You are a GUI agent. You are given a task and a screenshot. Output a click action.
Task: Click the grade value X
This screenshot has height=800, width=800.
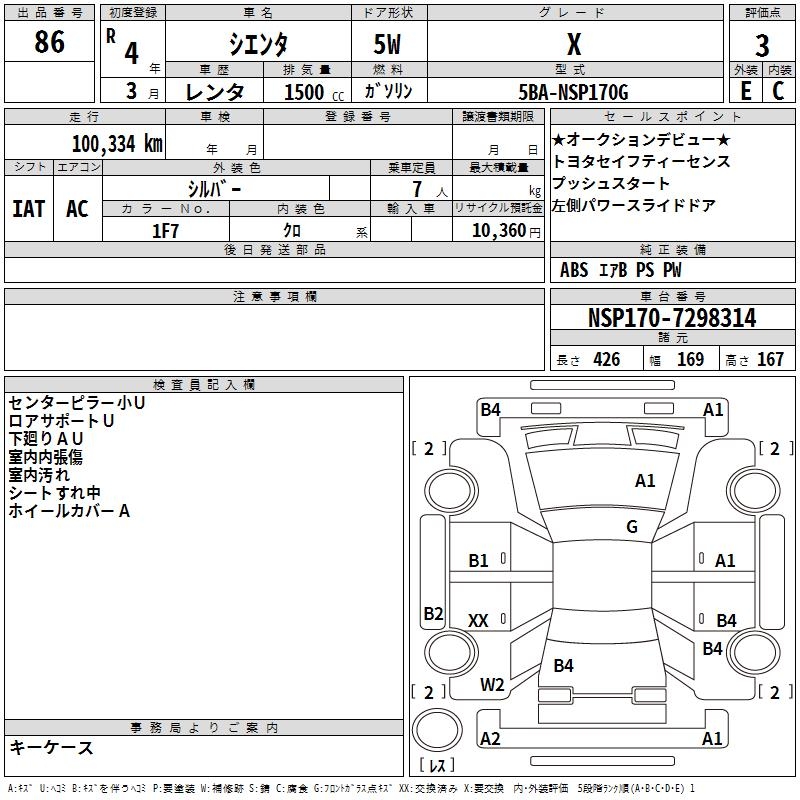coord(574,44)
